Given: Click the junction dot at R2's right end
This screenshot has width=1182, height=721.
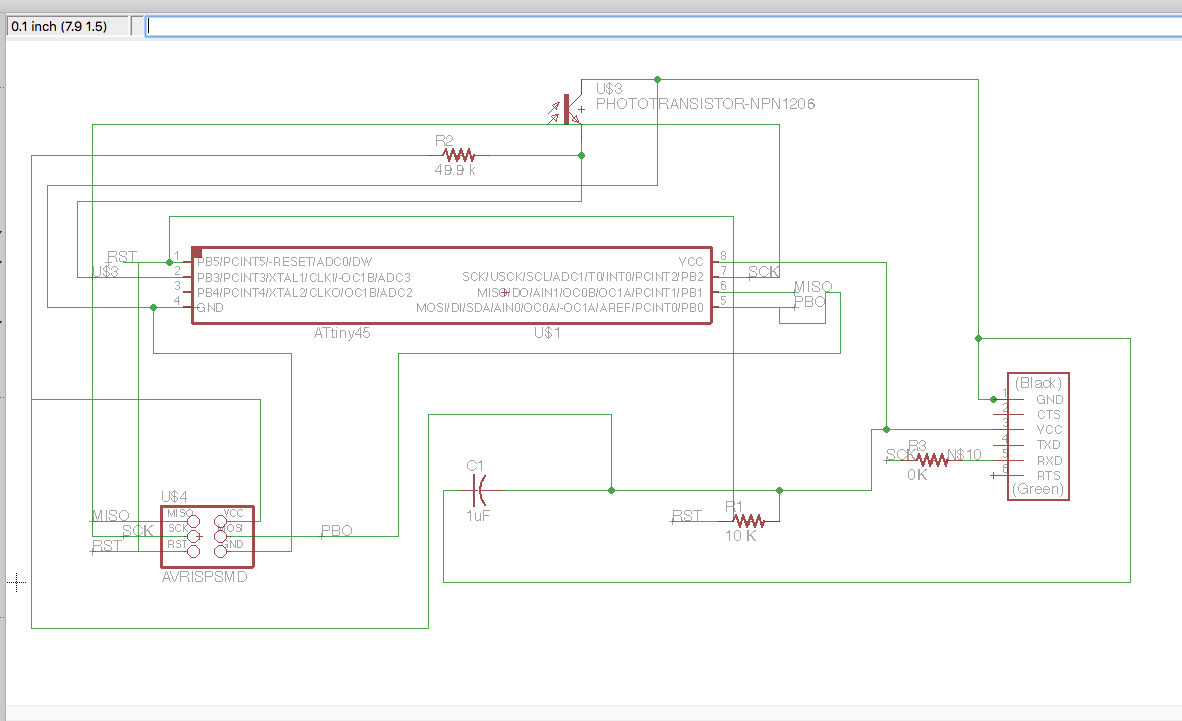Looking at the screenshot, I should pos(581,155).
